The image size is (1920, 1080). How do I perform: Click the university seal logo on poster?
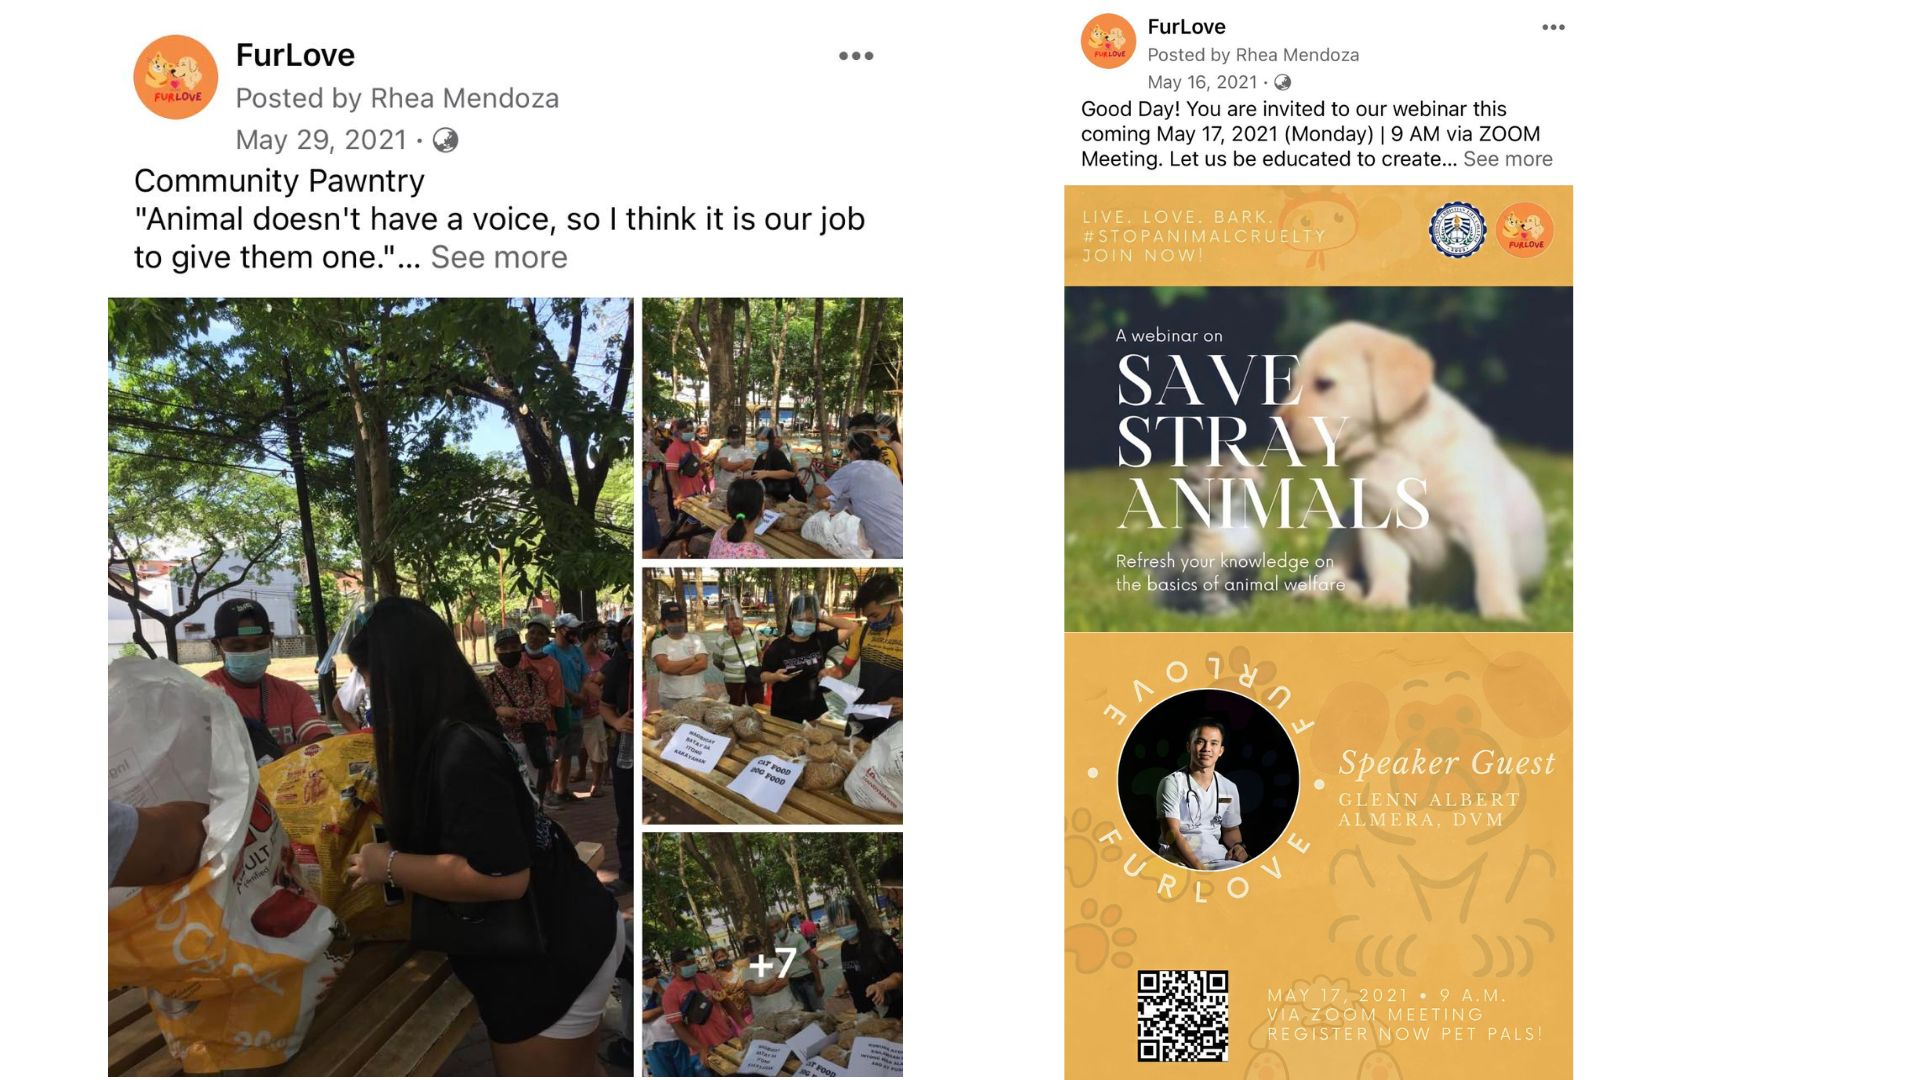click(1457, 230)
